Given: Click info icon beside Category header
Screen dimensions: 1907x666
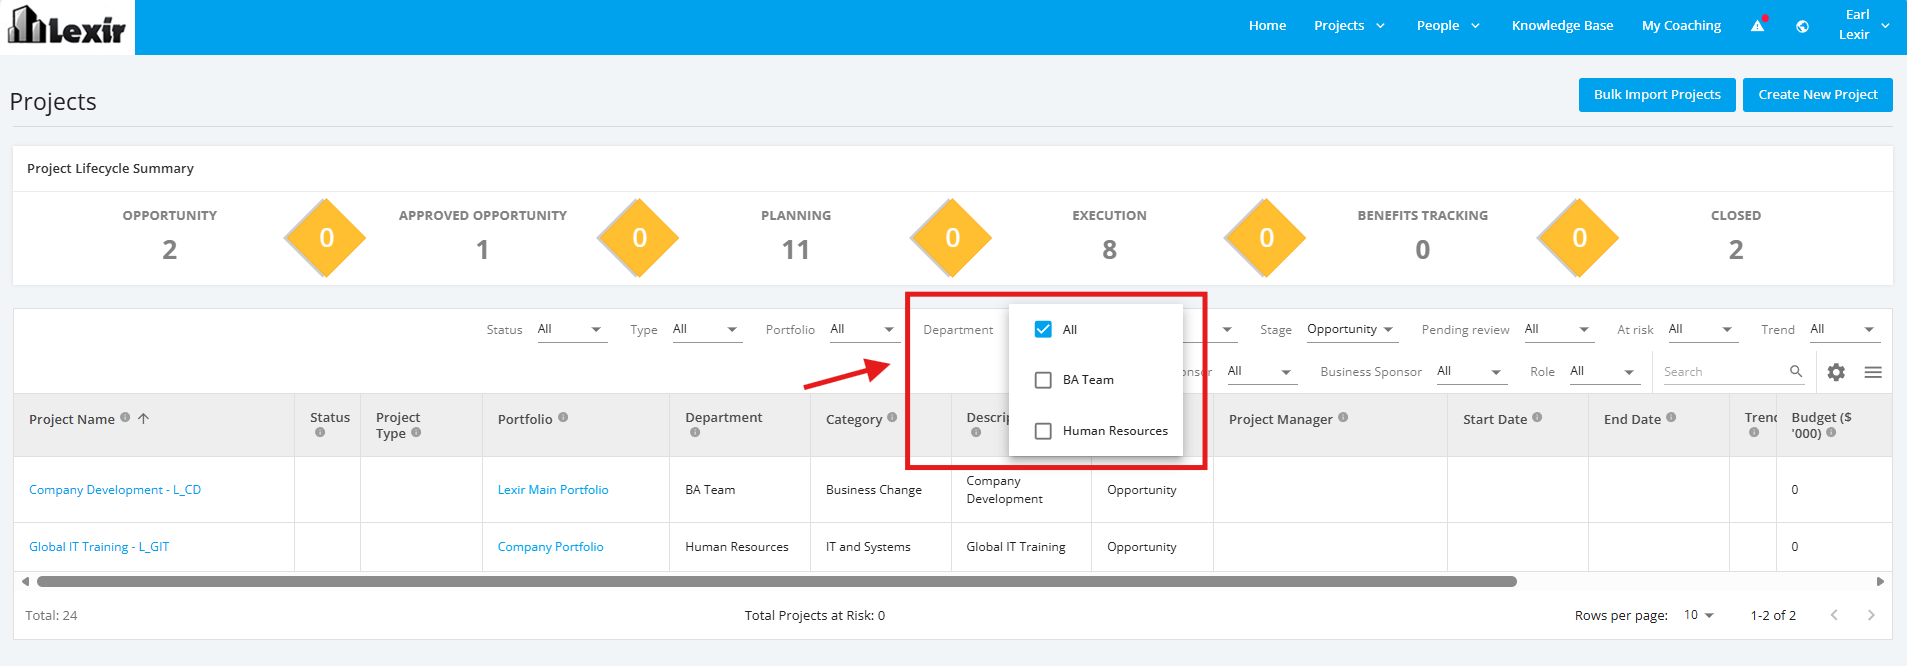Looking at the screenshot, I should point(892,417).
